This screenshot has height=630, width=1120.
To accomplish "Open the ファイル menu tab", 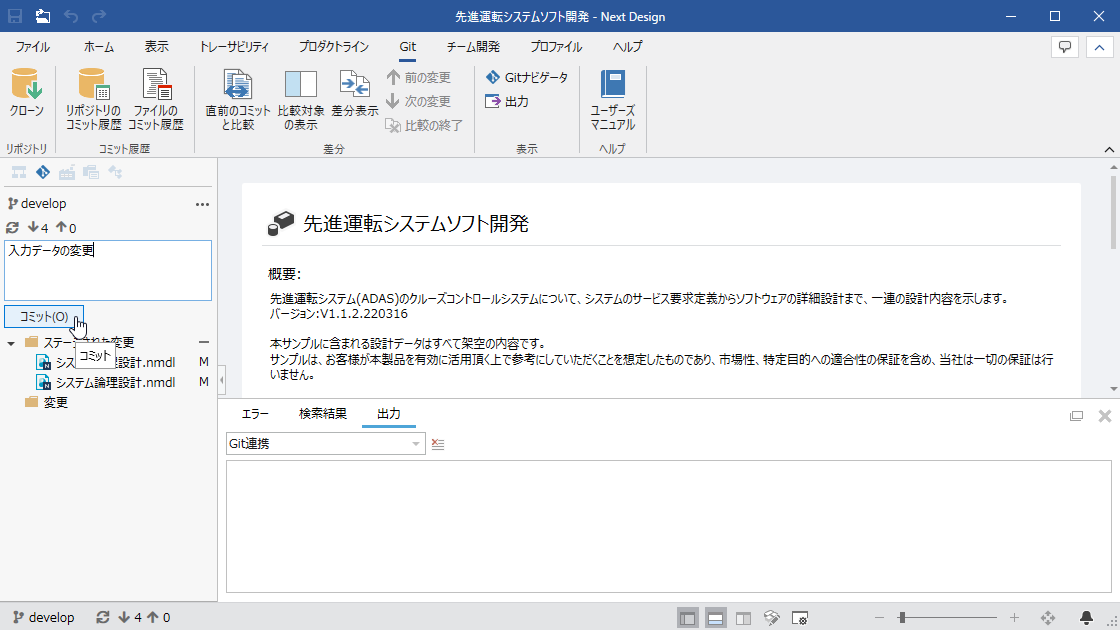I will (33, 47).
